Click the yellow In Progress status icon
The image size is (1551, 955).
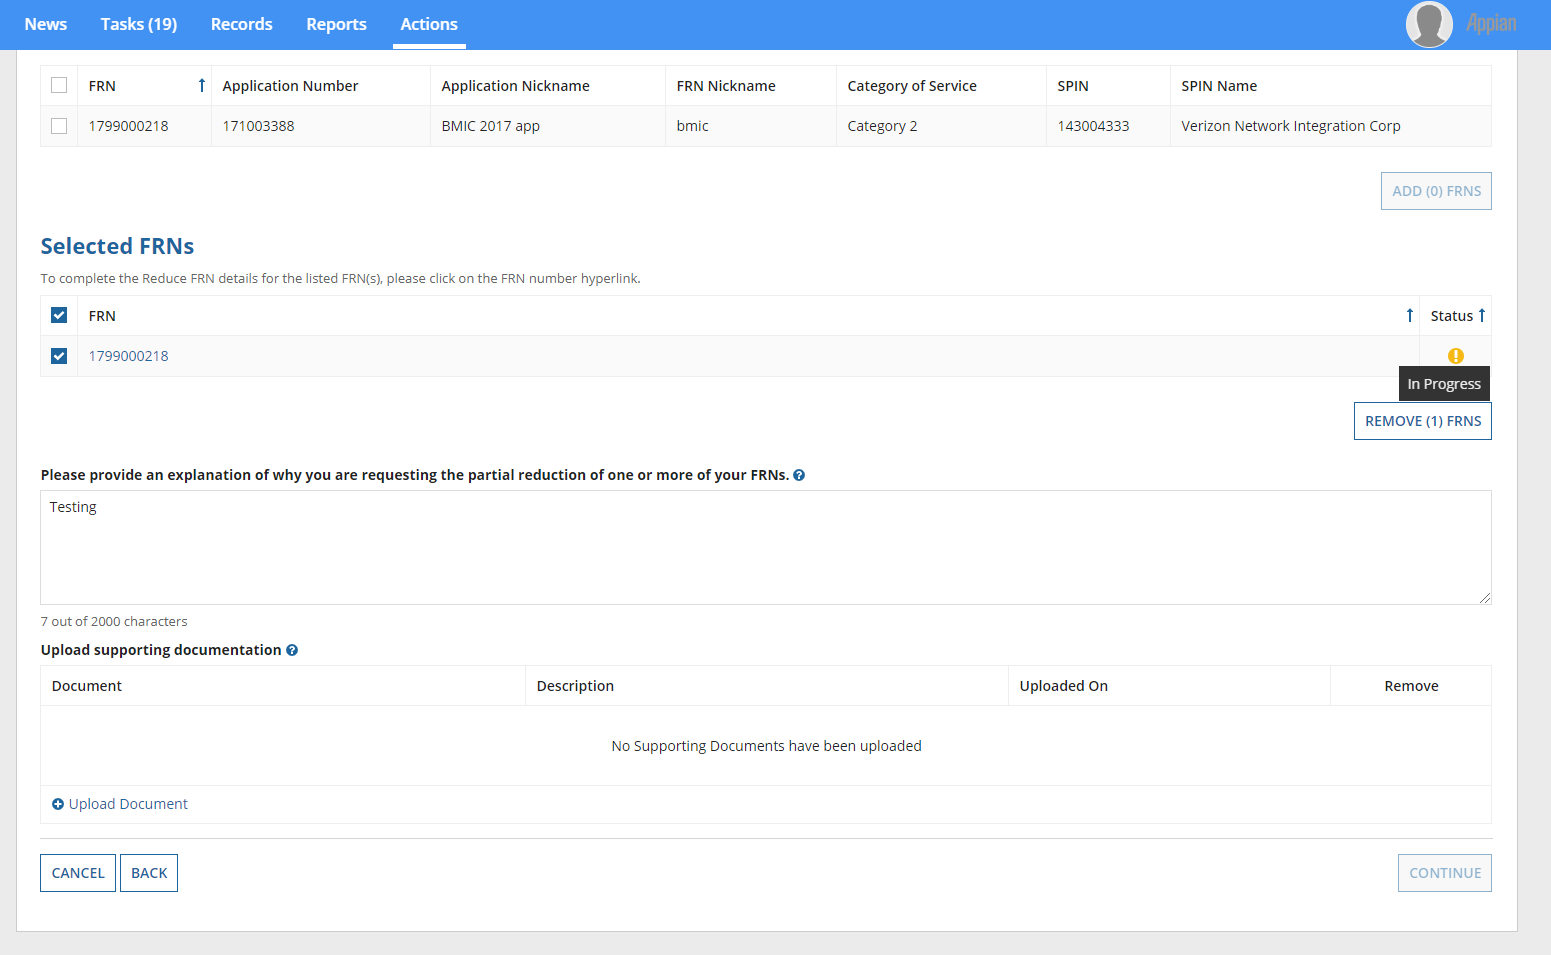tap(1455, 356)
